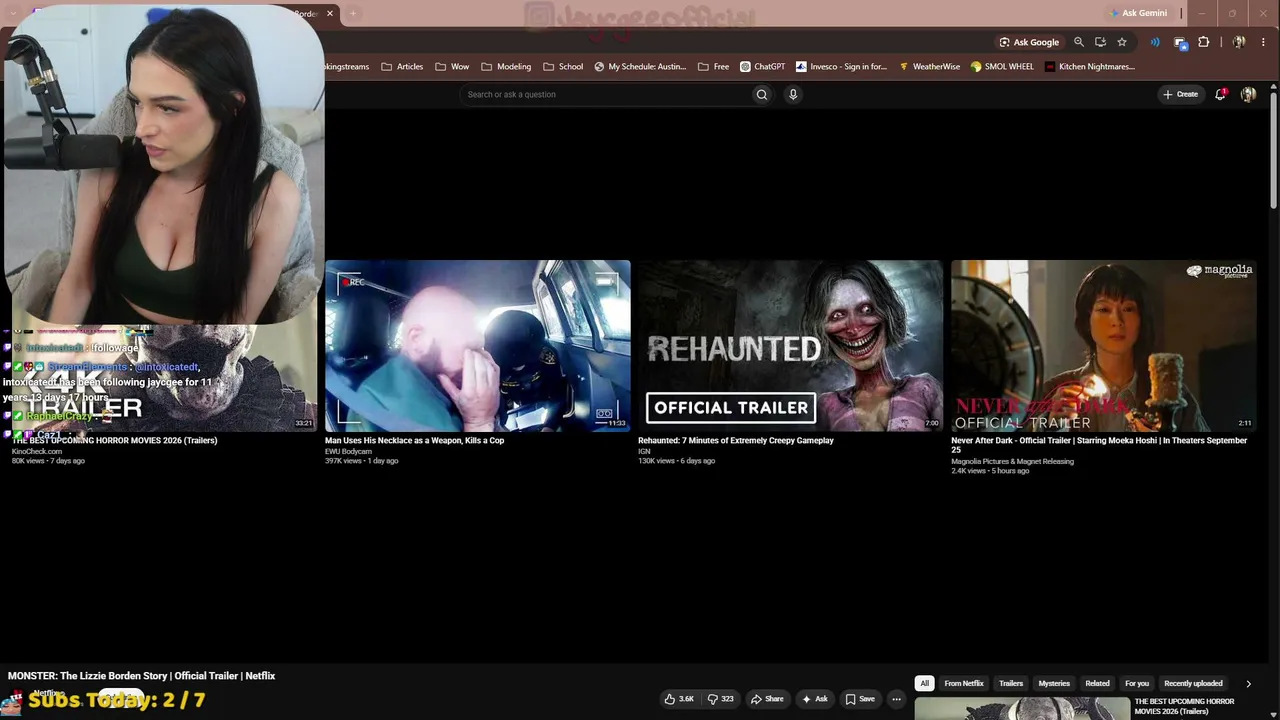Open the WeatherWise bookmark
The width and height of the screenshot is (1280, 720).
[929, 67]
